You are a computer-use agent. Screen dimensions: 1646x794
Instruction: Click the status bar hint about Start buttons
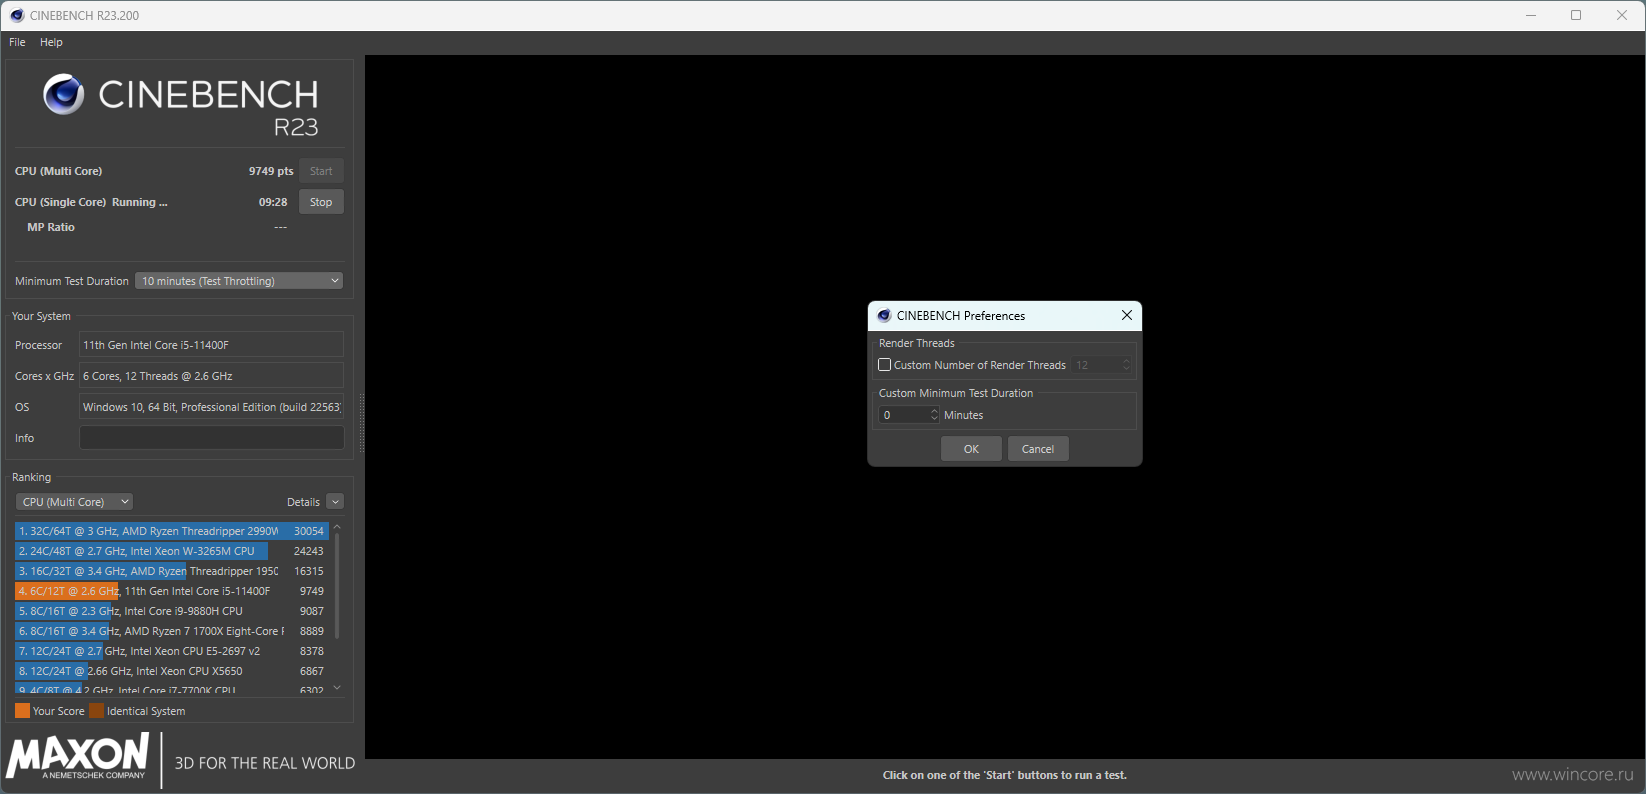1005,775
